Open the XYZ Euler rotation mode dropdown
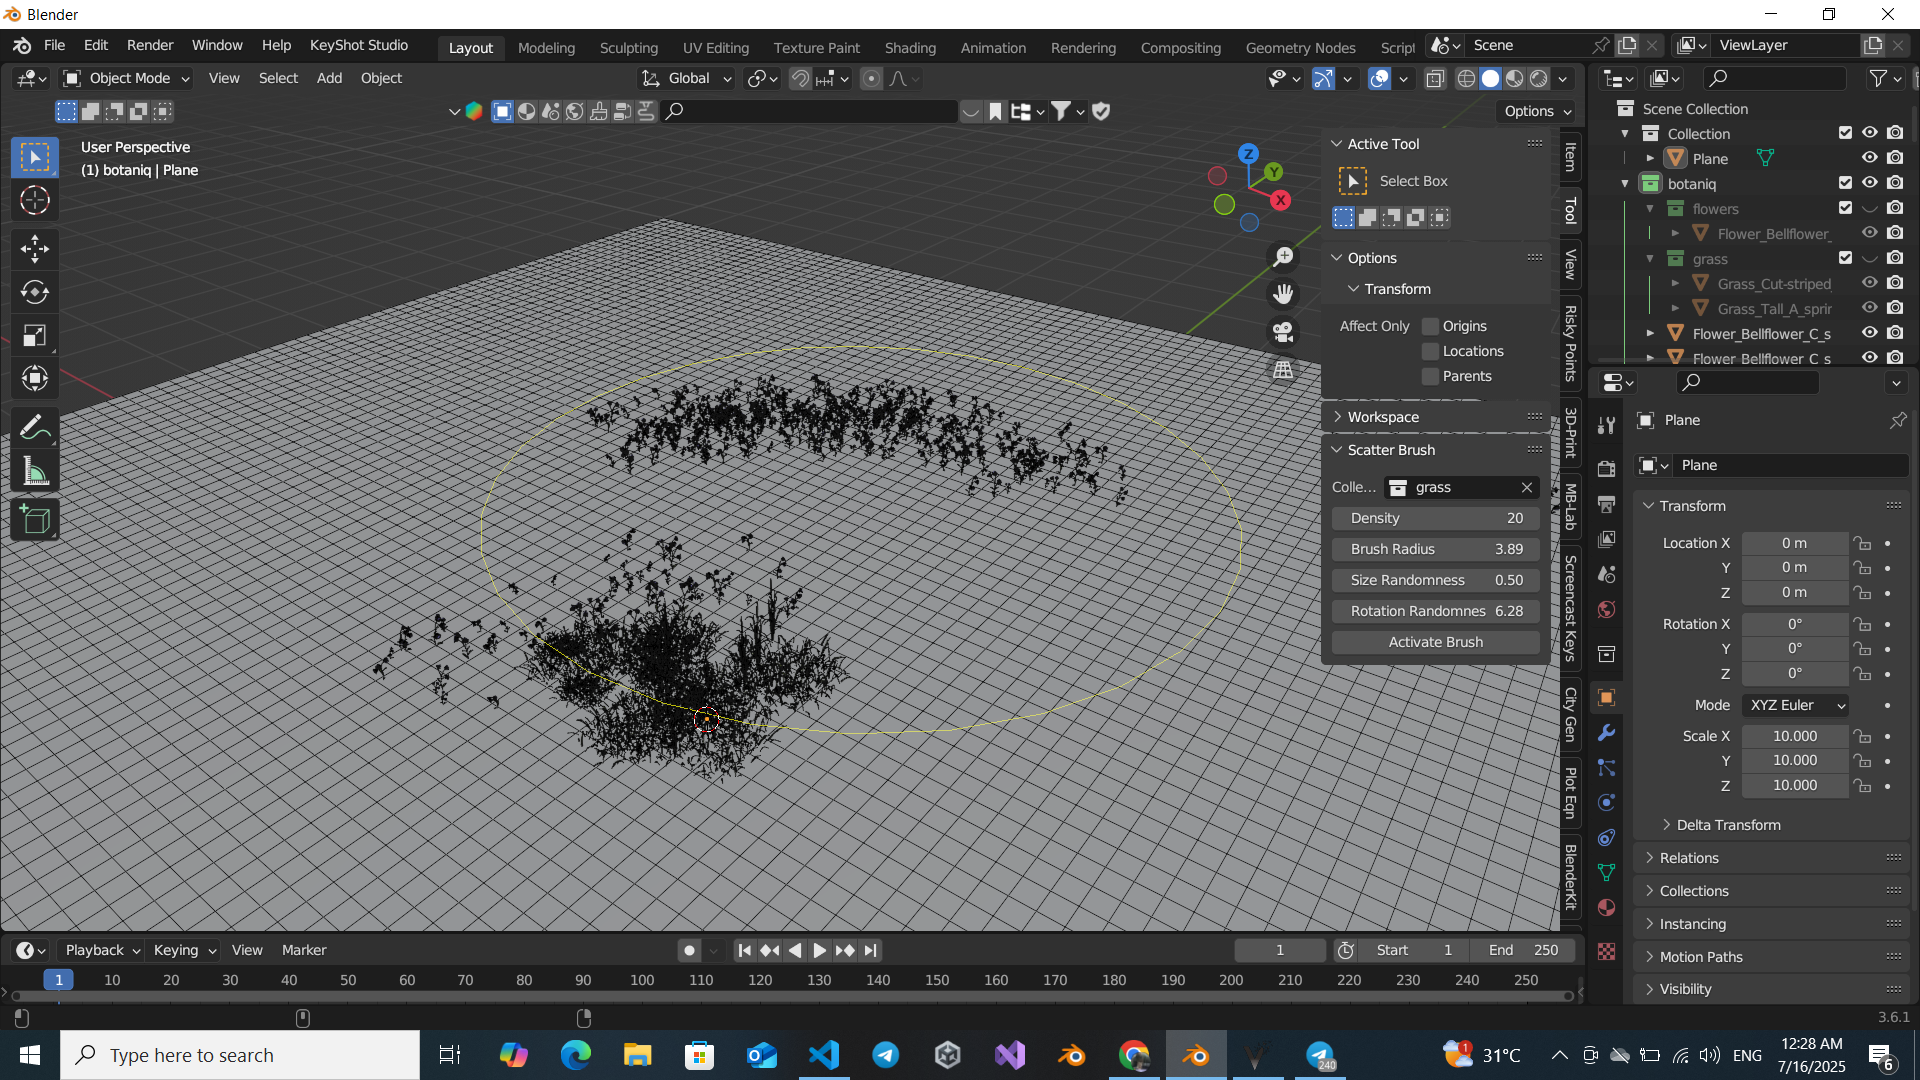 coord(1794,705)
